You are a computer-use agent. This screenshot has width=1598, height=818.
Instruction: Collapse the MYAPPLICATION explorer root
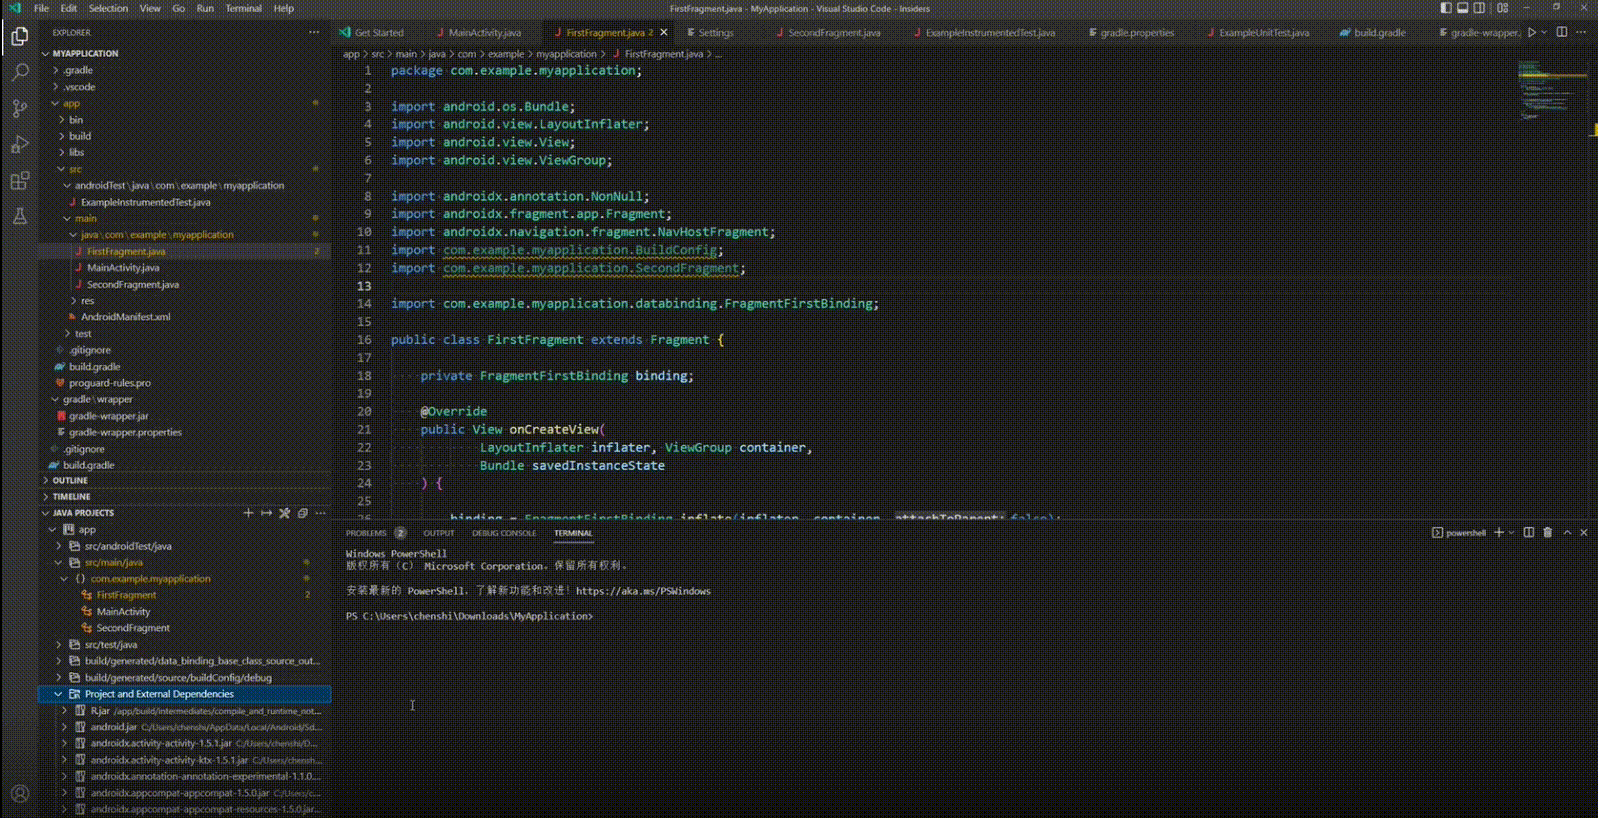click(x=84, y=53)
